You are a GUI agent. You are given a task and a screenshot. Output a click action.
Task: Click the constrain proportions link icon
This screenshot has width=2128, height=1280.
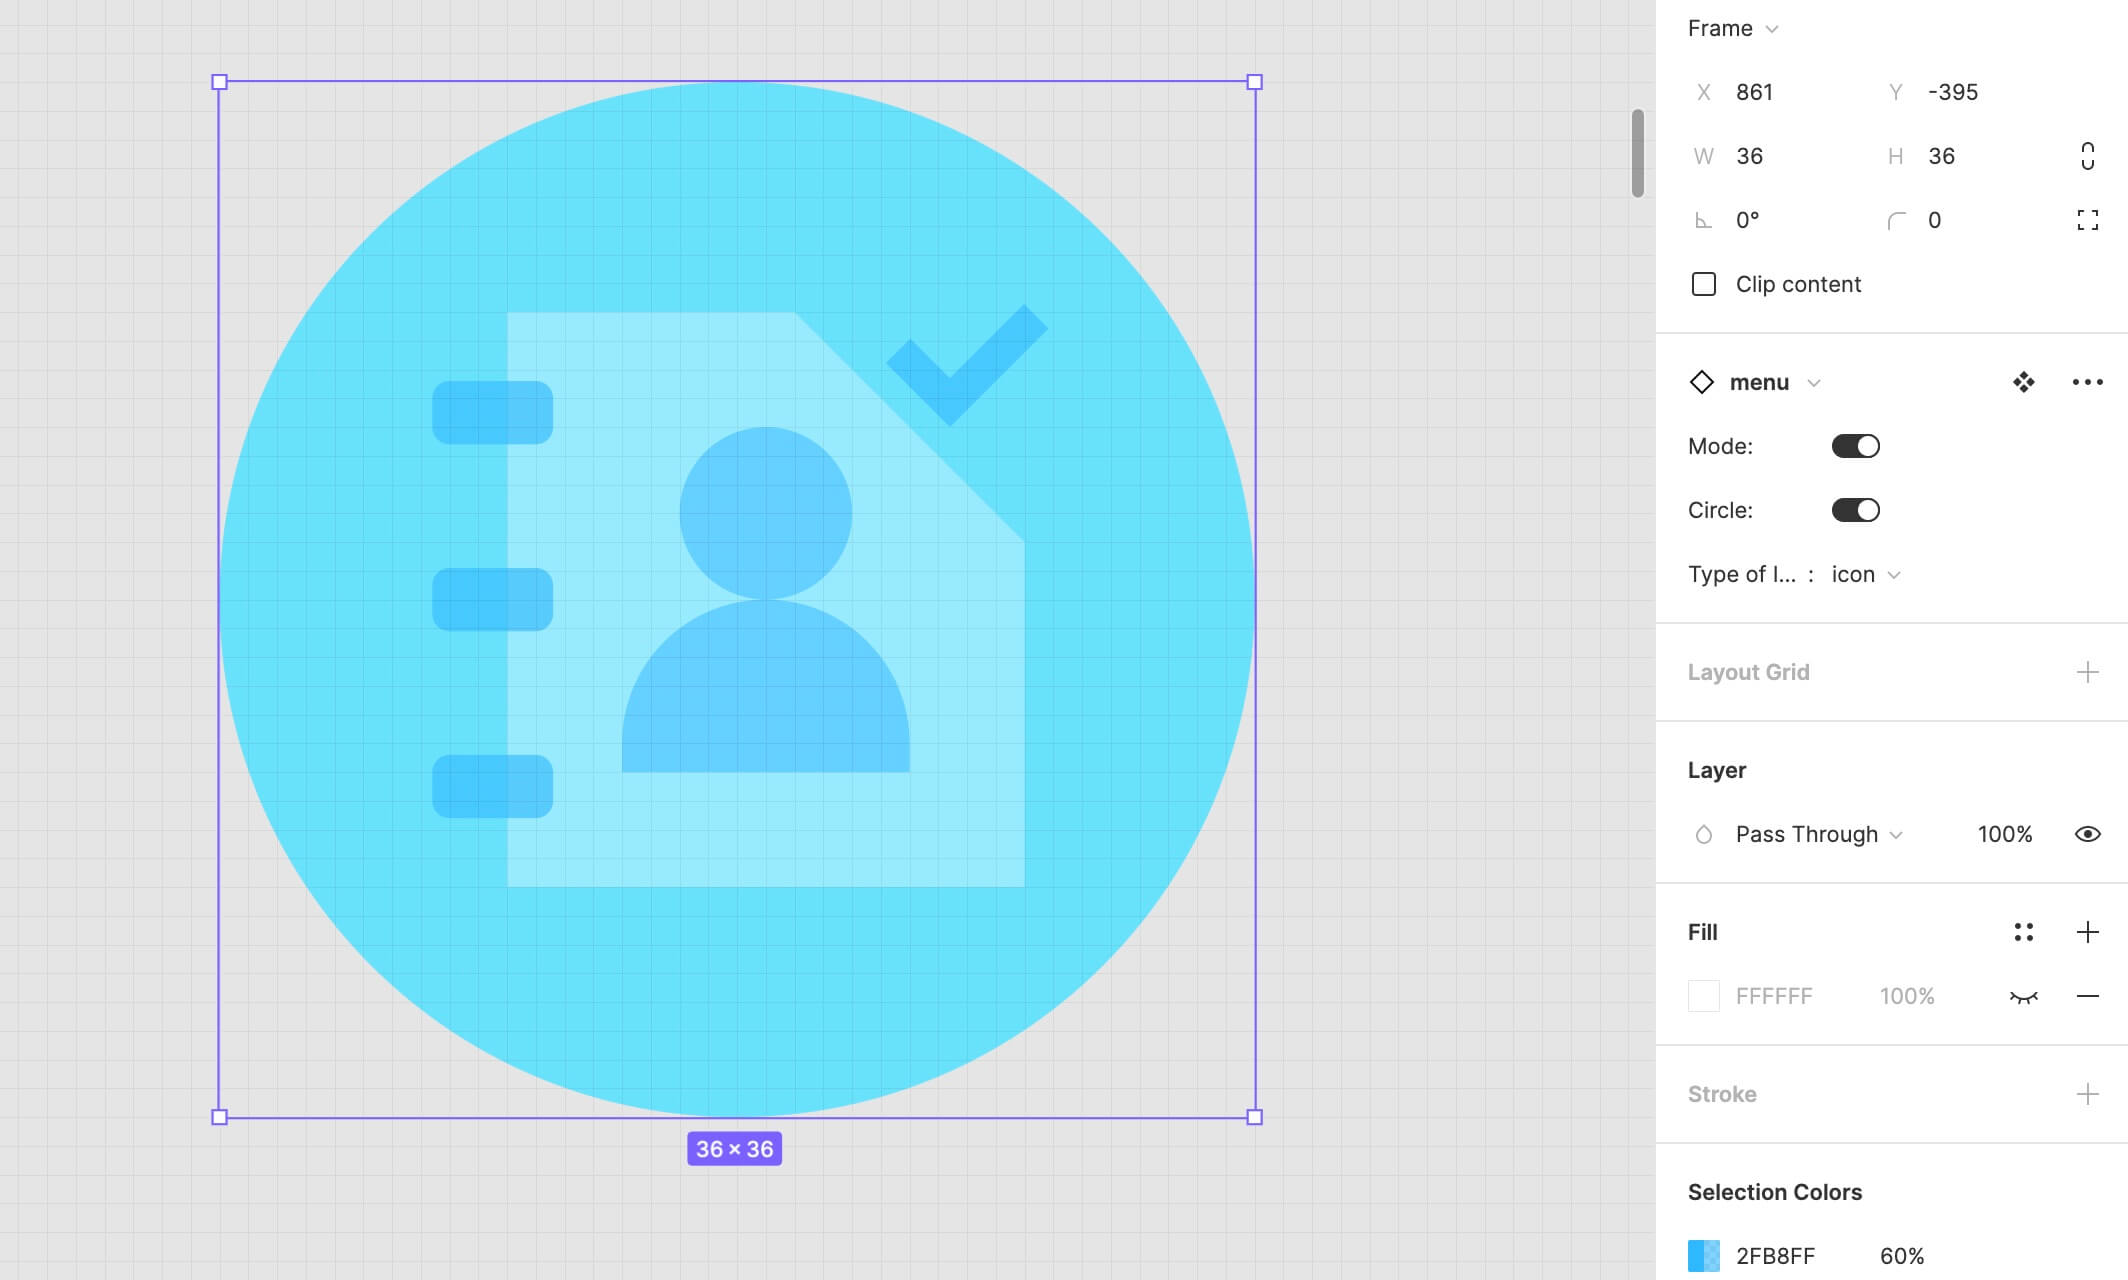pos(2087,156)
